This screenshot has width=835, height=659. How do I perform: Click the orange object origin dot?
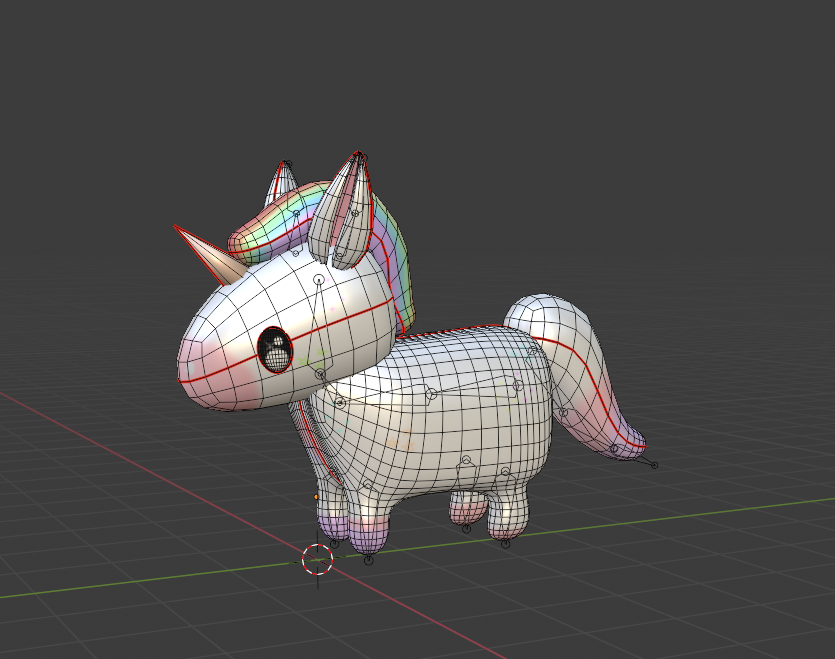point(316,497)
